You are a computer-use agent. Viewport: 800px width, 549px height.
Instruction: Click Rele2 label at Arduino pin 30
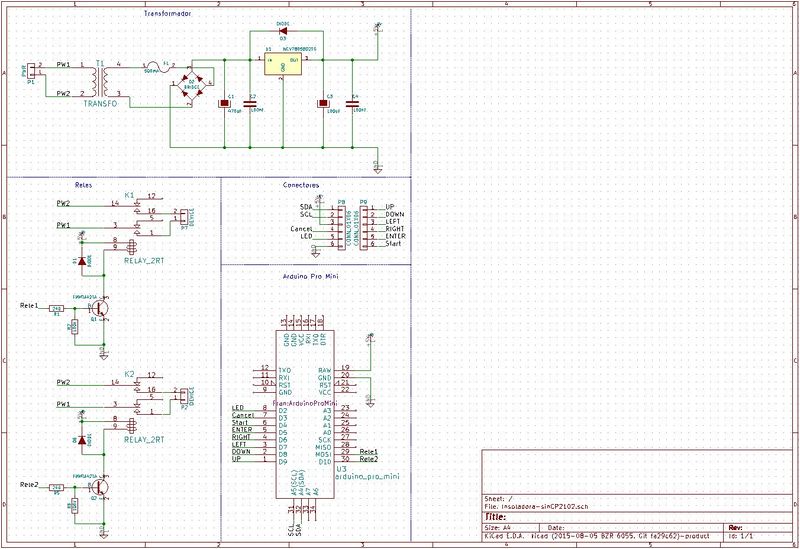(369, 459)
